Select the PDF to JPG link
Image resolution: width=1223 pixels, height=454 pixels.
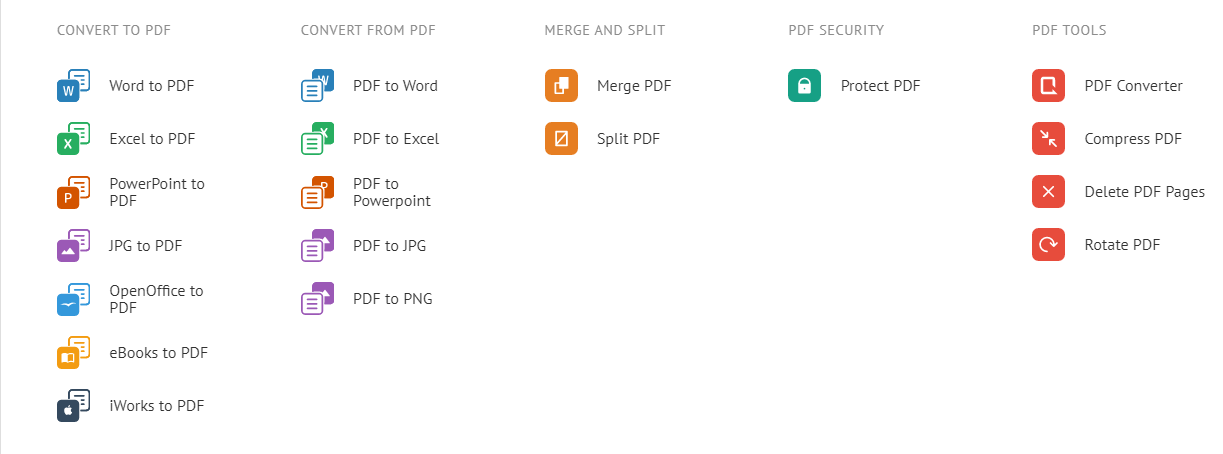point(389,246)
